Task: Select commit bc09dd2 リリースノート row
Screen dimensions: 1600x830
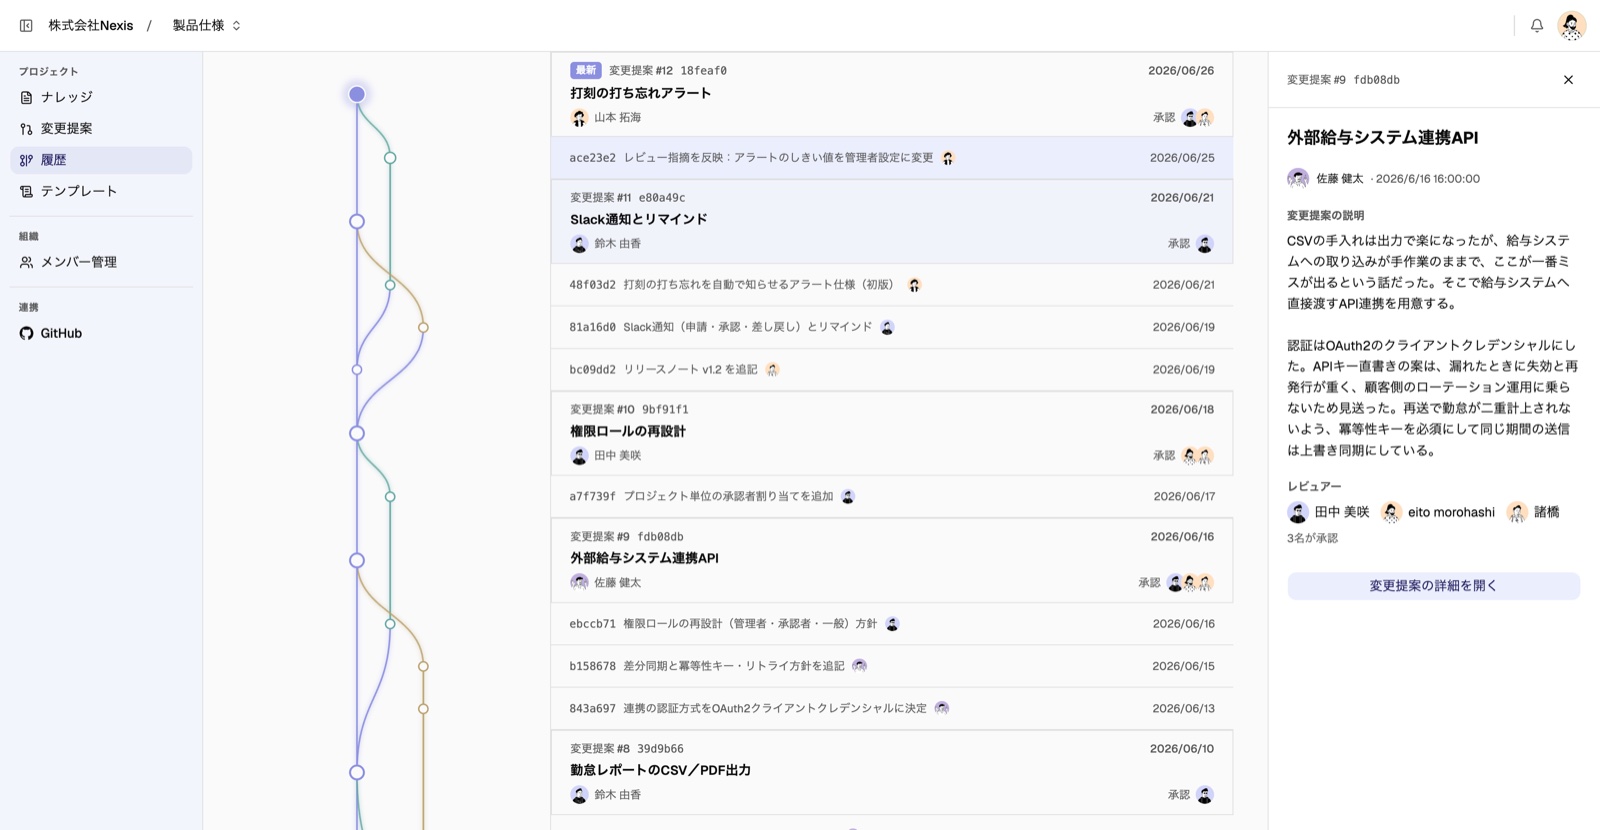Action: click(891, 369)
